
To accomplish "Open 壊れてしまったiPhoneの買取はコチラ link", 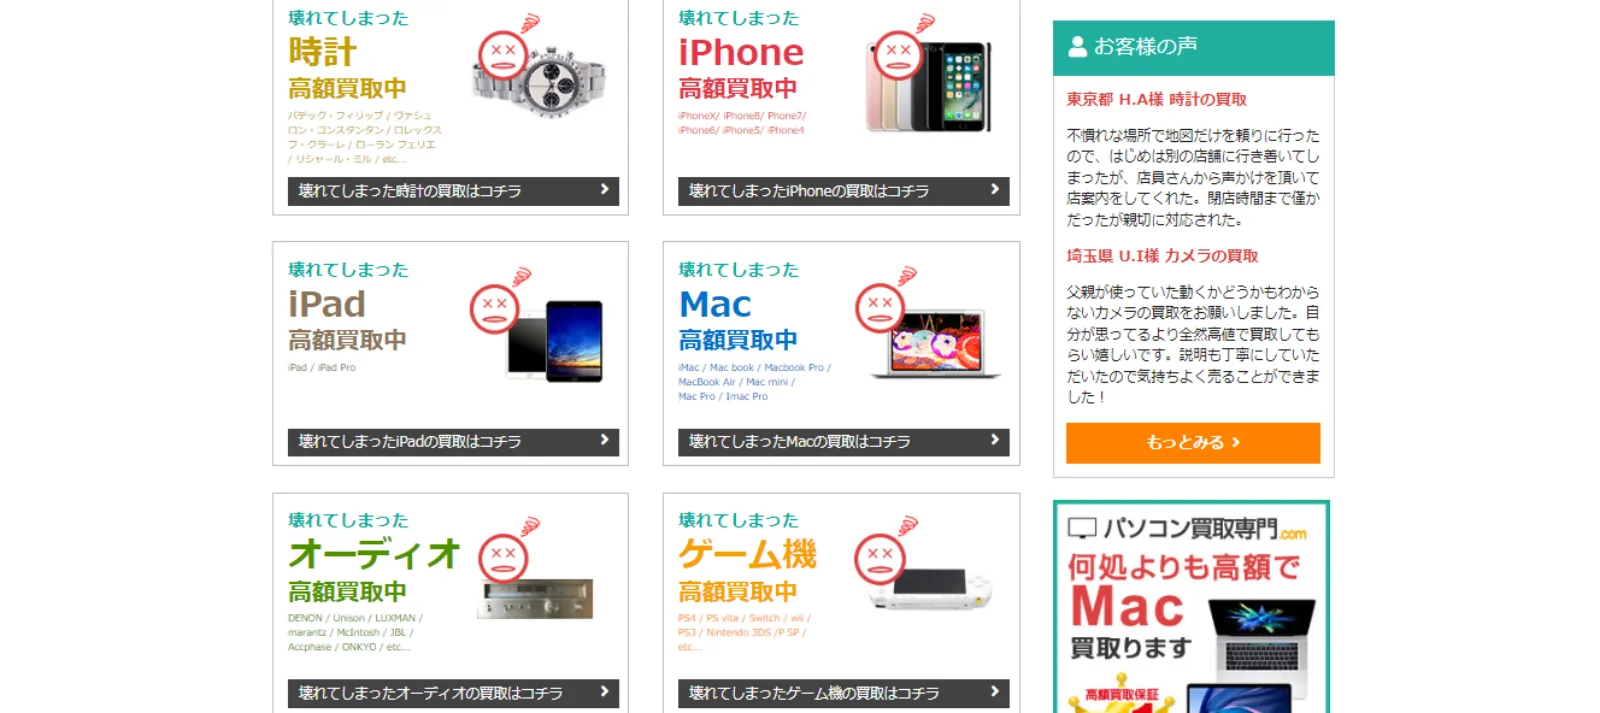I will (x=843, y=191).
